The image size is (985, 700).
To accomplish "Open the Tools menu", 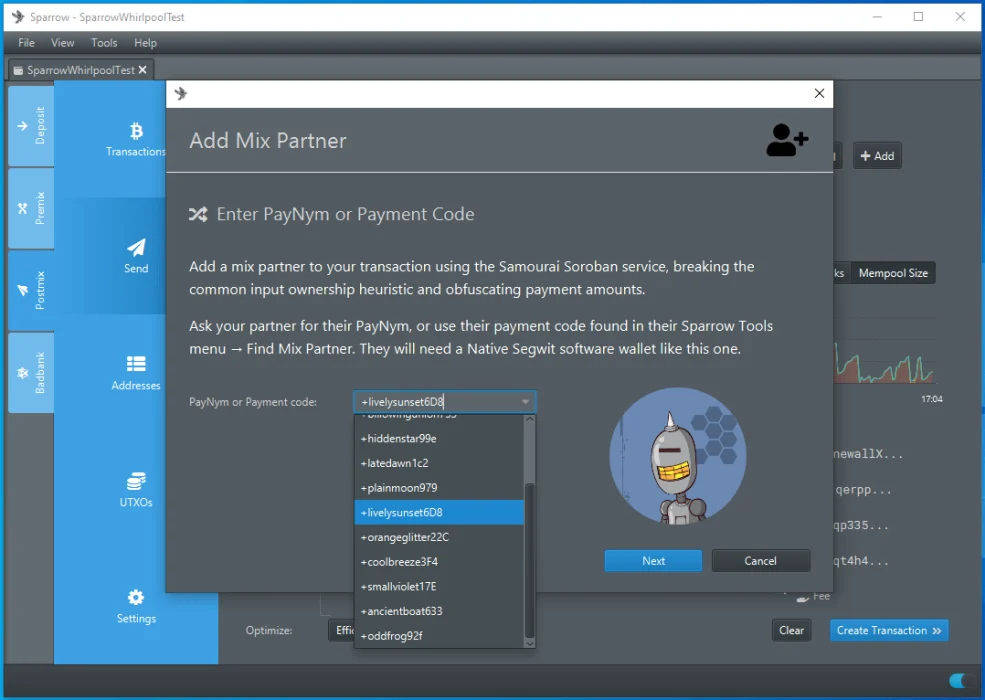I will pos(104,43).
